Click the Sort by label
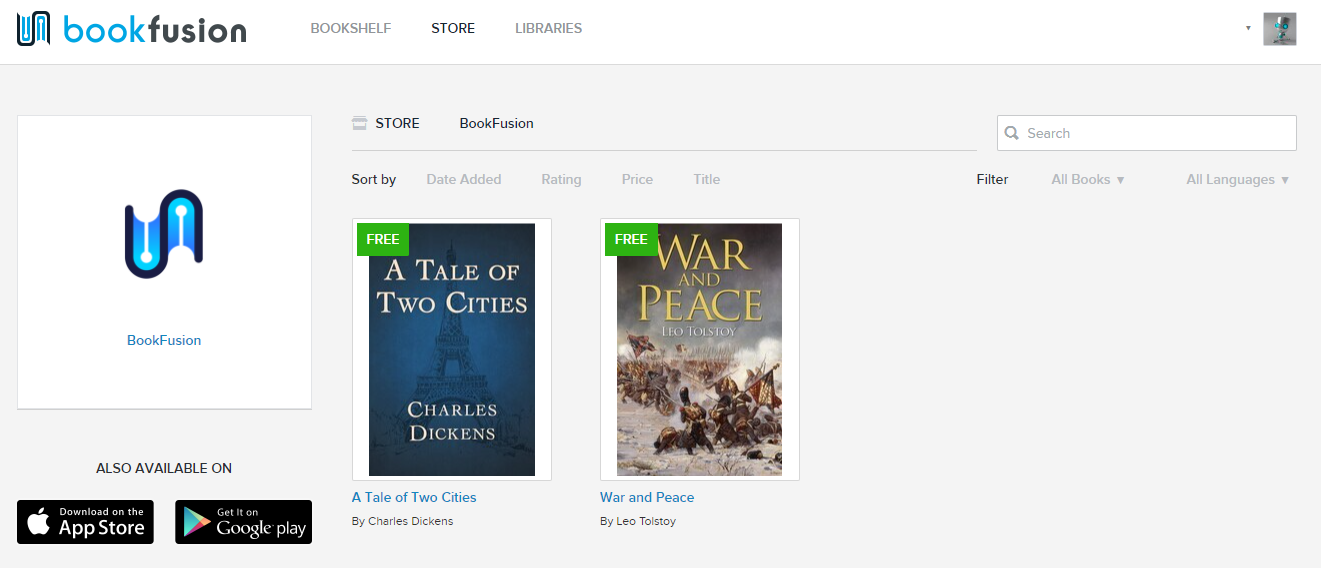Image resolution: width=1321 pixels, height=568 pixels. 374,179
